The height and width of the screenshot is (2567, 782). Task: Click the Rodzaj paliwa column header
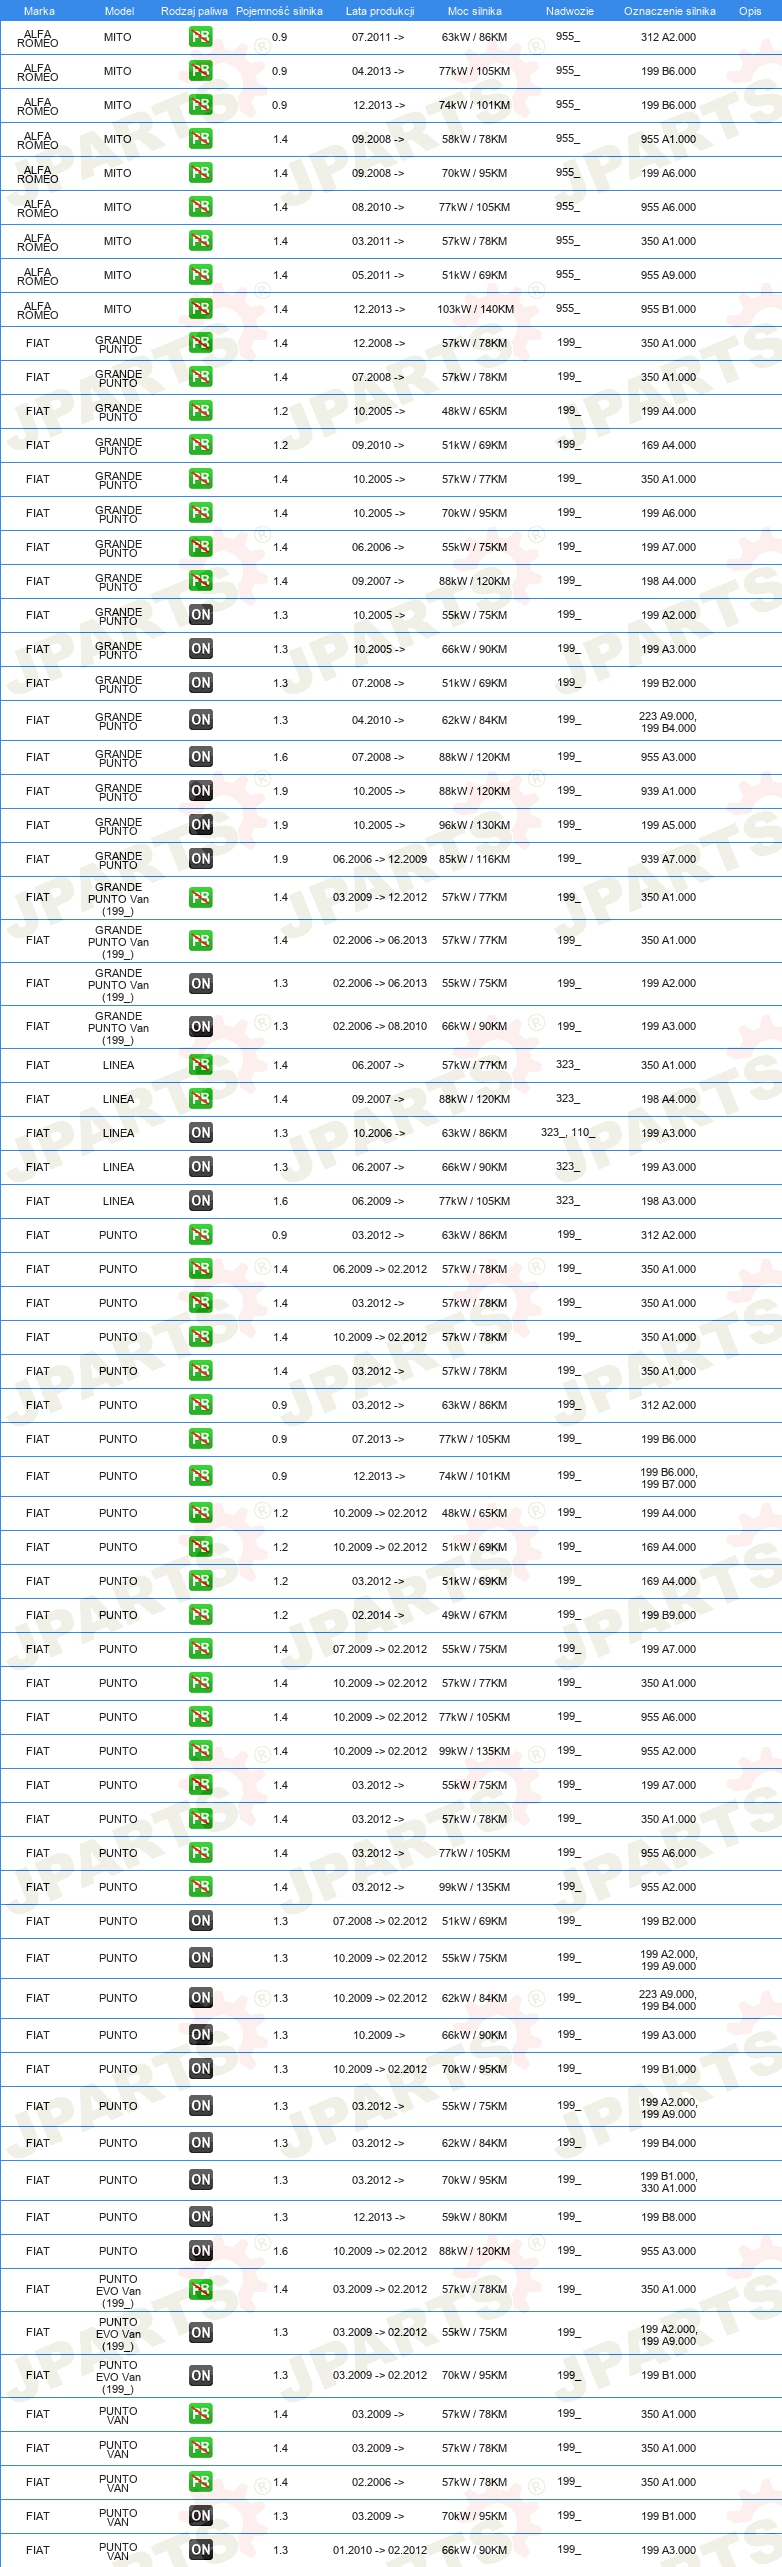(194, 11)
